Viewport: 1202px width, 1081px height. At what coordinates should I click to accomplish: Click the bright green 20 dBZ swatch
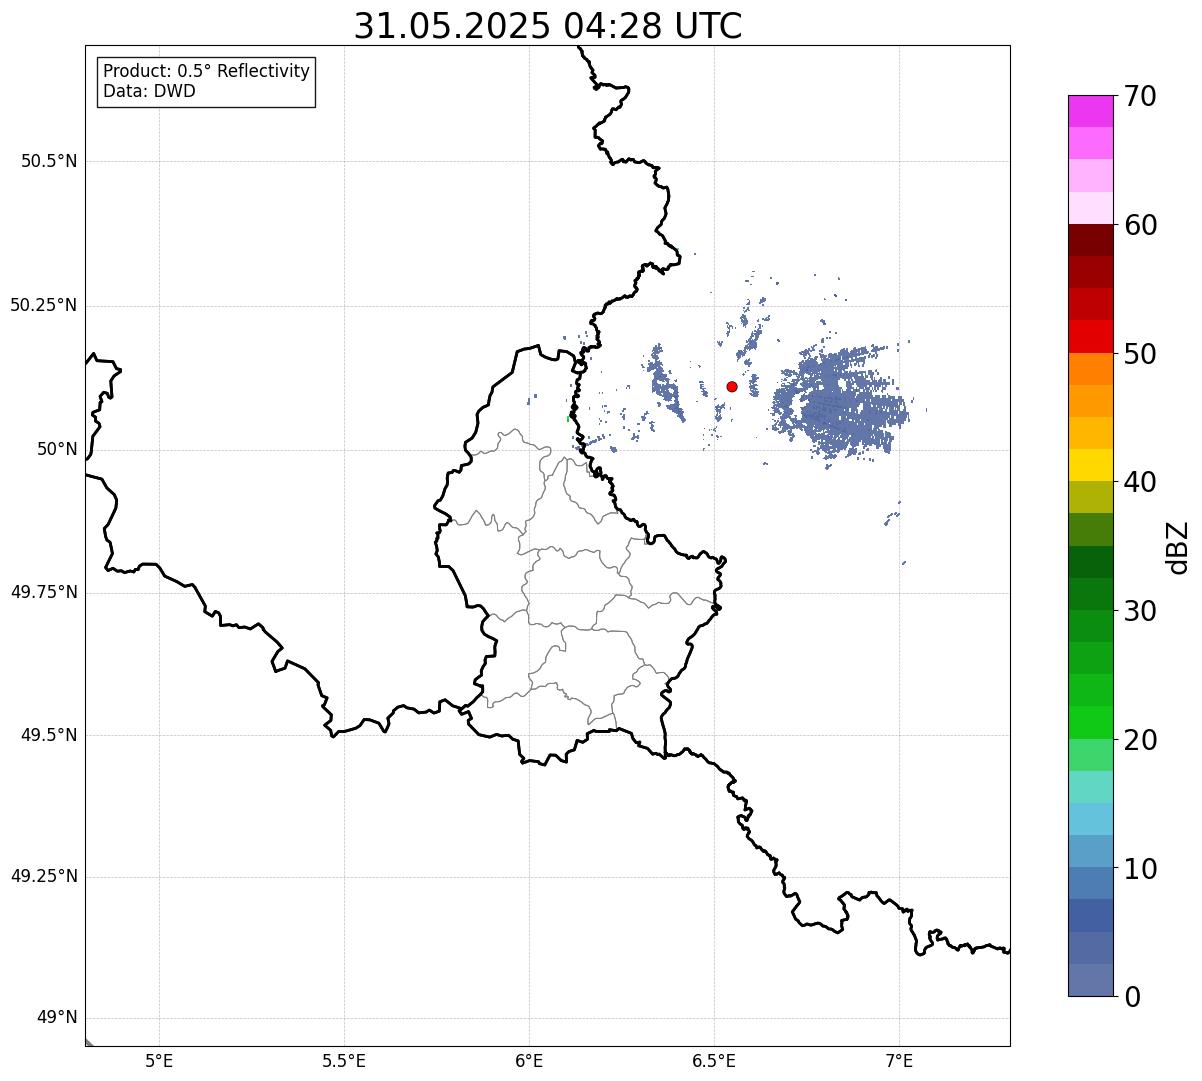1090,723
